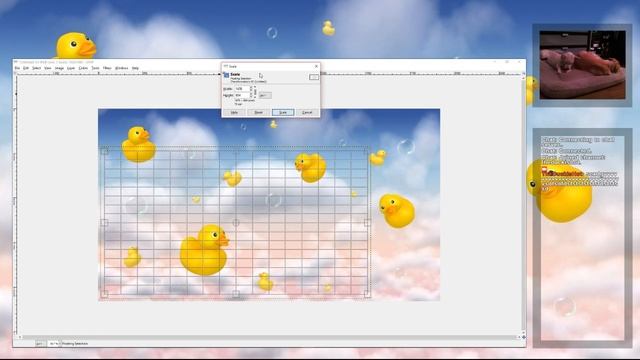Click the bottom-right scale handle on the canvas

tap(367, 293)
